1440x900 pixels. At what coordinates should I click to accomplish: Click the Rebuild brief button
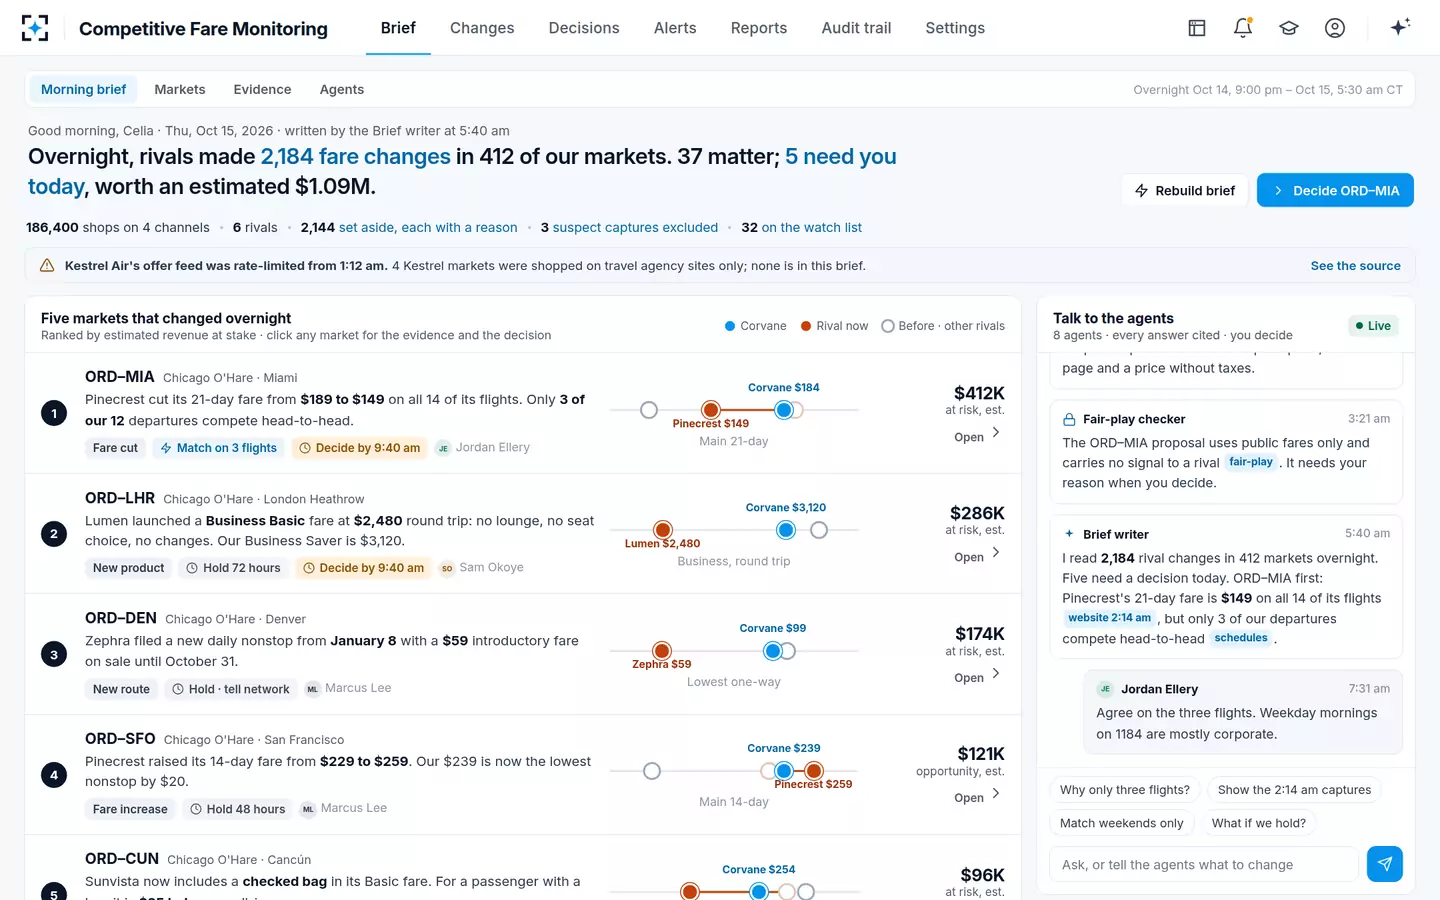click(x=1185, y=190)
